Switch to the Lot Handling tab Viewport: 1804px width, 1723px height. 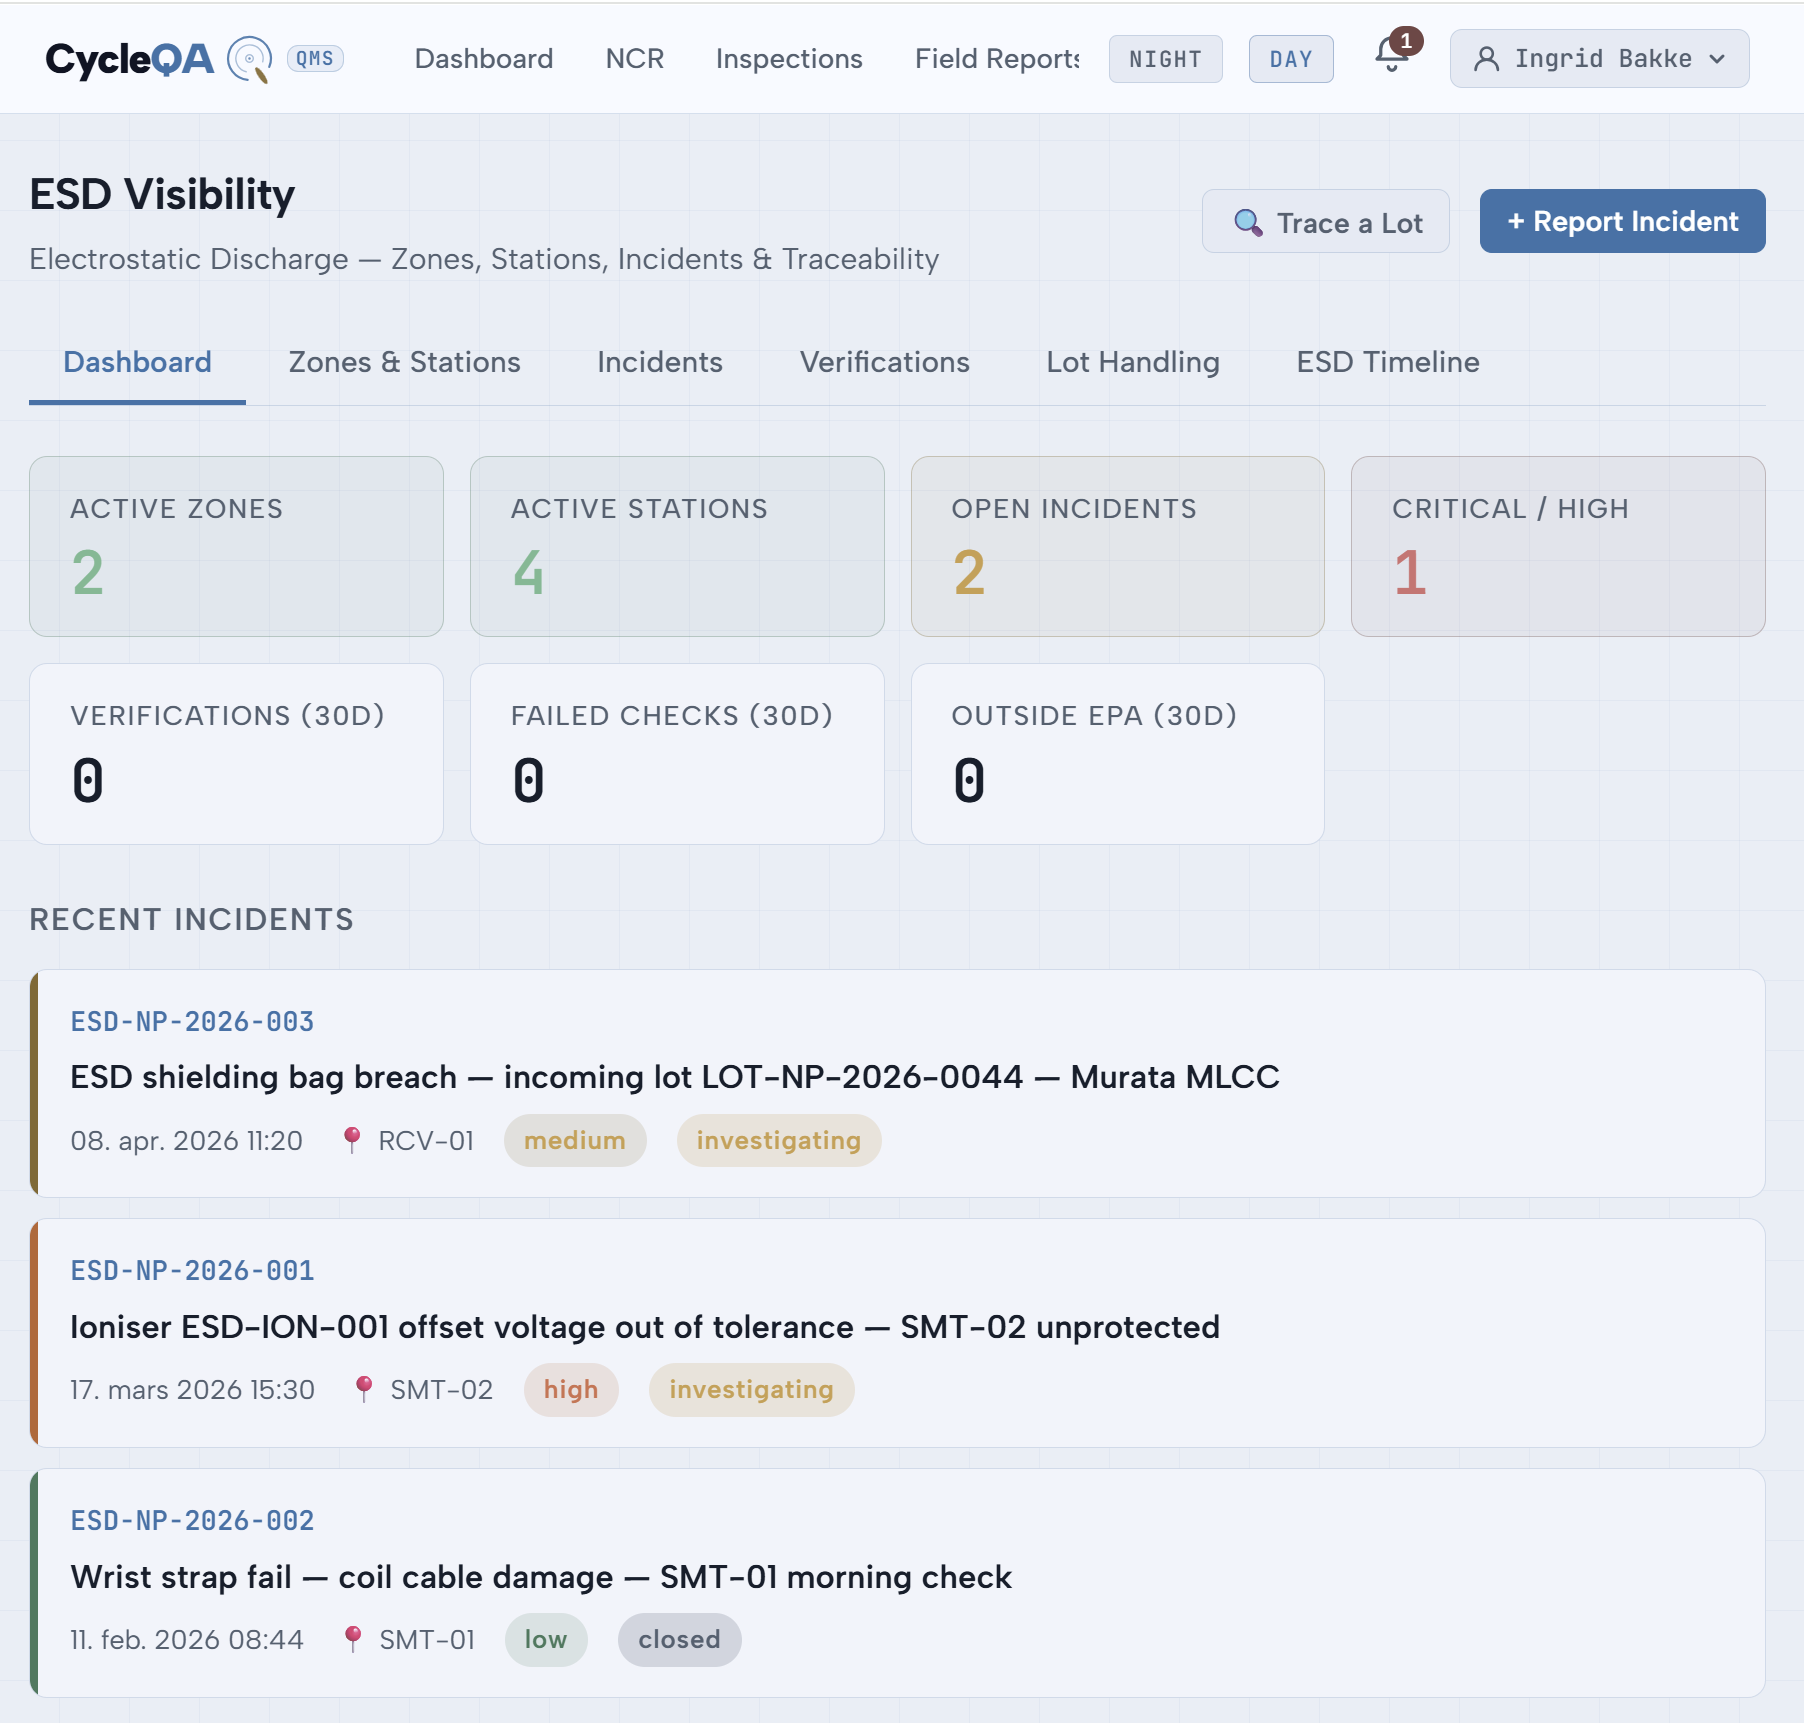tap(1133, 362)
